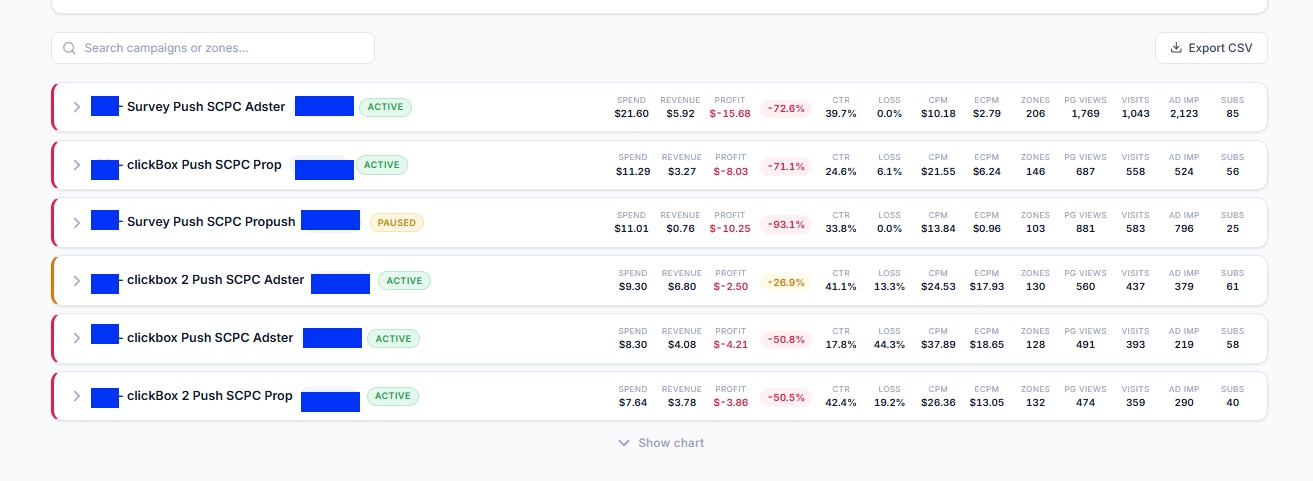
Task: Select the clickbox 2 Push SCPC Adster name
Action: (215, 280)
